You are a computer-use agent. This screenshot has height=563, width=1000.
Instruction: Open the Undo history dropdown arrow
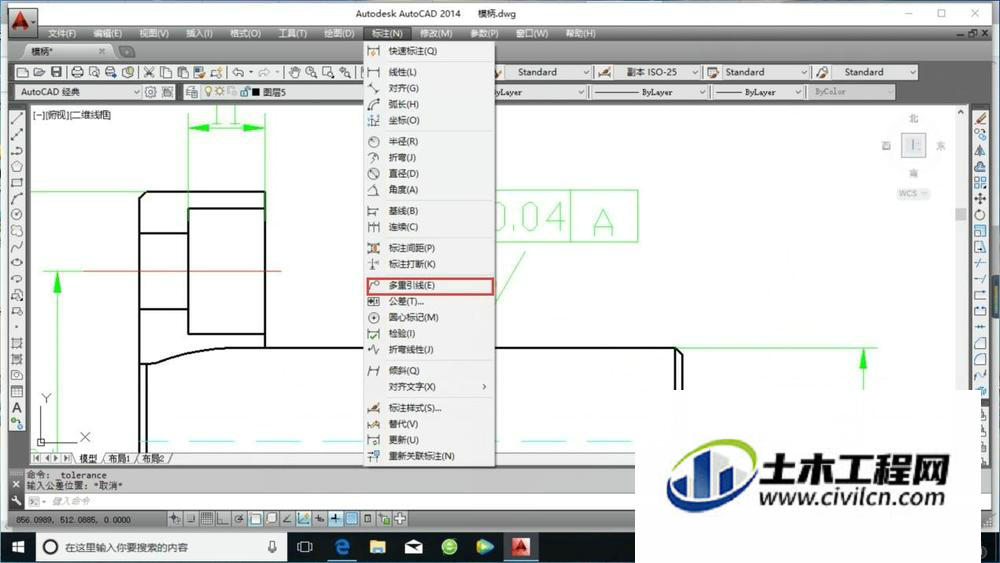251,72
